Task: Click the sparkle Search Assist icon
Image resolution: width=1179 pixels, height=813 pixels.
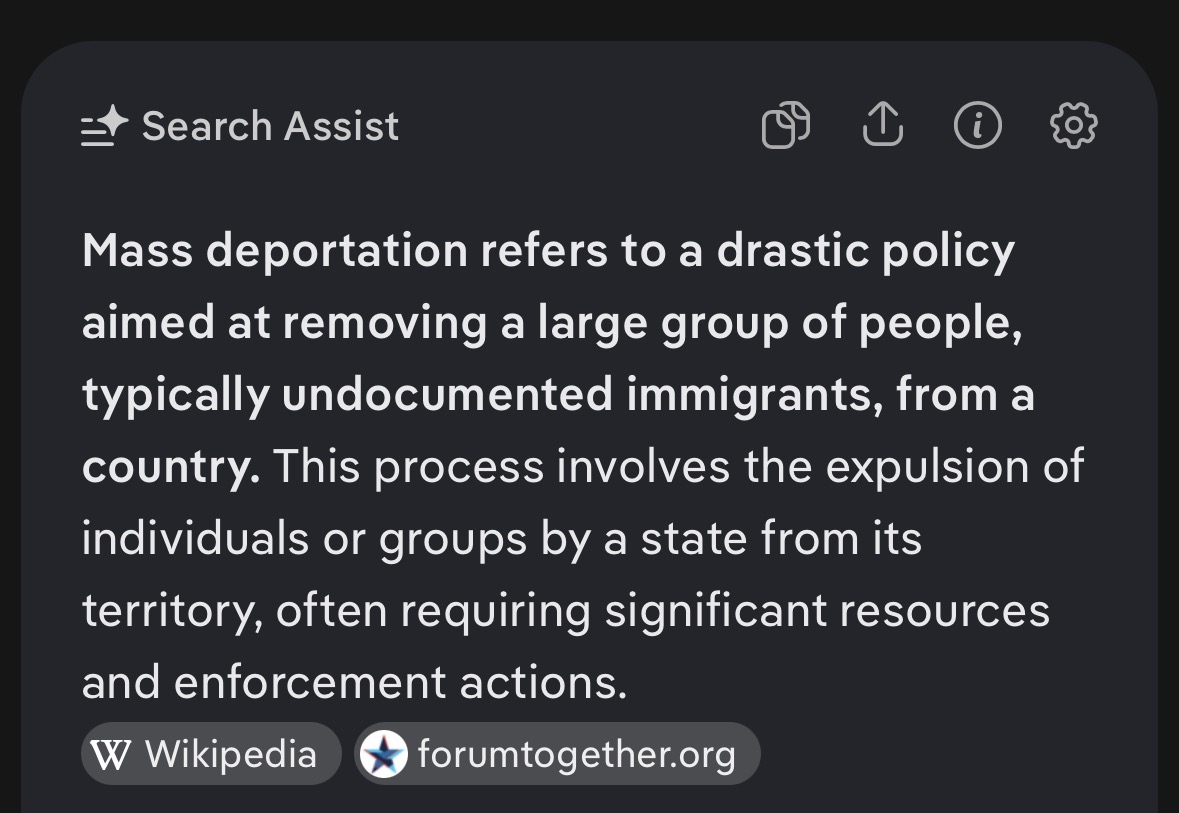Action: click(x=105, y=125)
